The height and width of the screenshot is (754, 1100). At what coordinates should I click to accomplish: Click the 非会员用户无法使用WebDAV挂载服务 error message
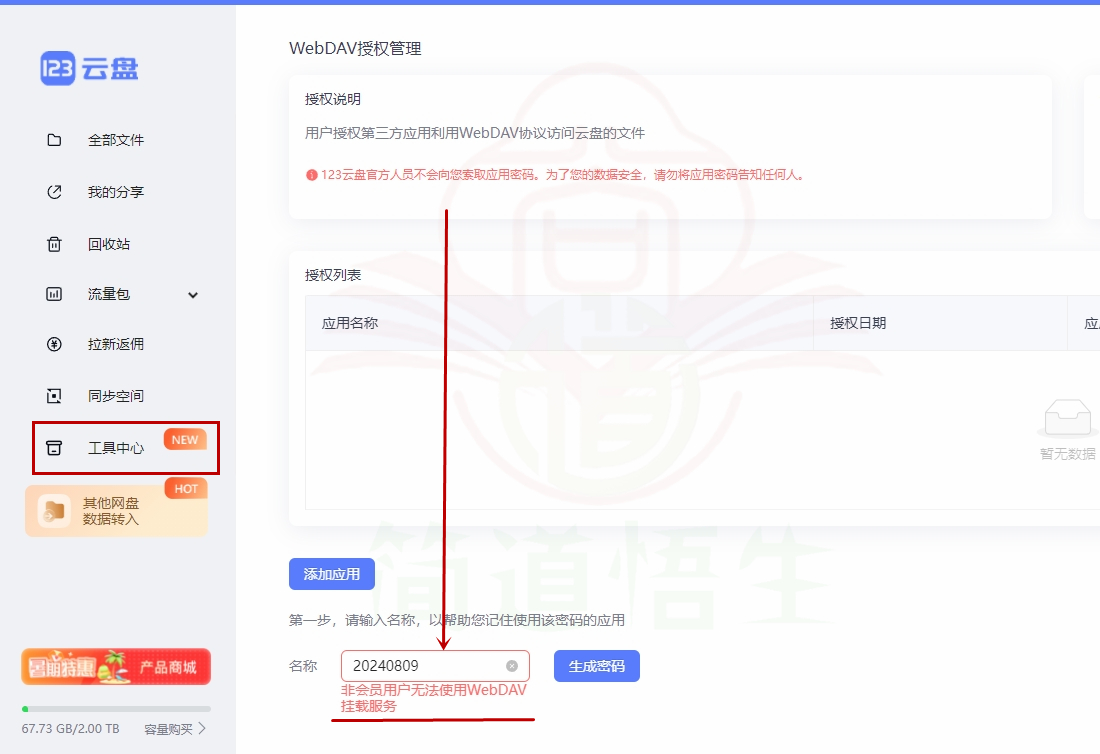pos(434,698)
